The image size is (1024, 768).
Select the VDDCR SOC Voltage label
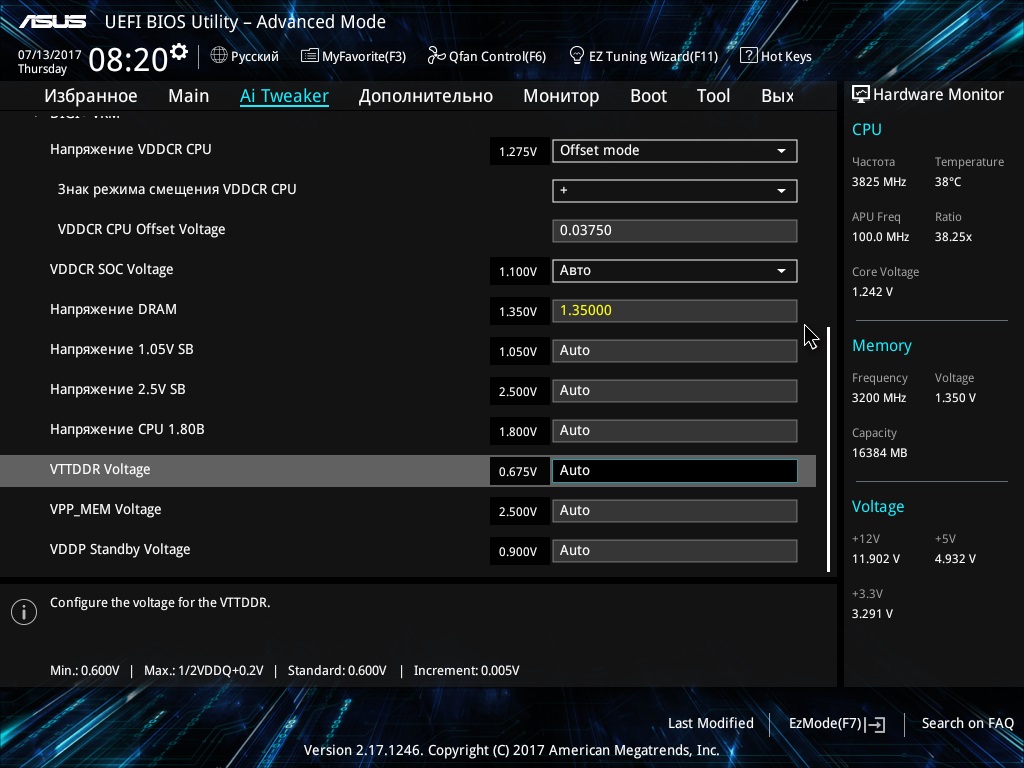(112, 270)
